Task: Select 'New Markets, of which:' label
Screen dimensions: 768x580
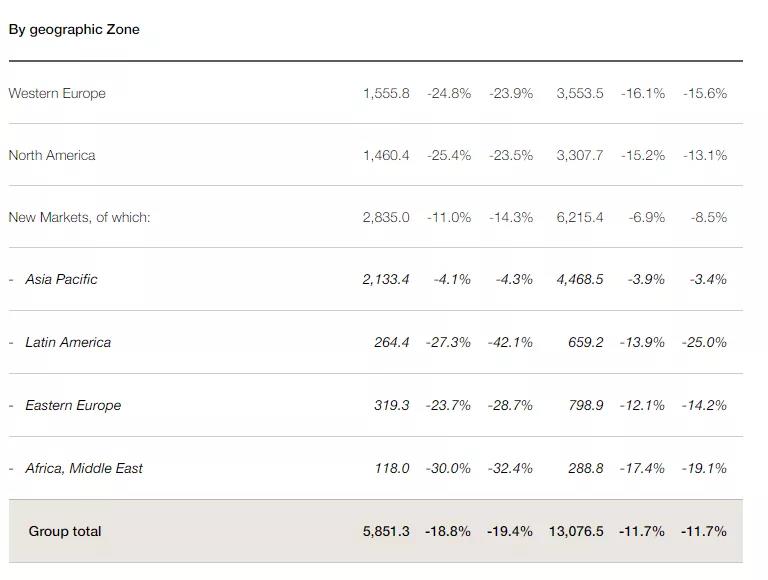Action: coord(79,217)
